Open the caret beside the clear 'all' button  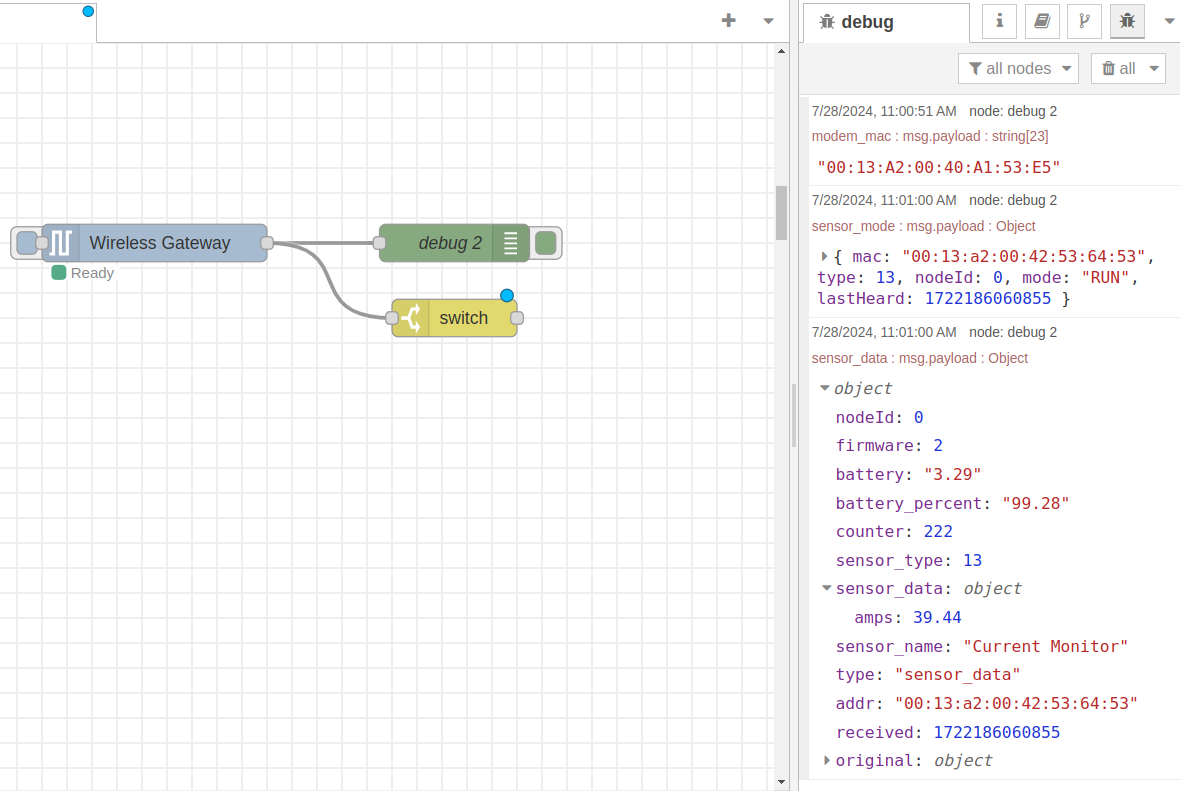pyautogui.click(x=1154, y=68)
